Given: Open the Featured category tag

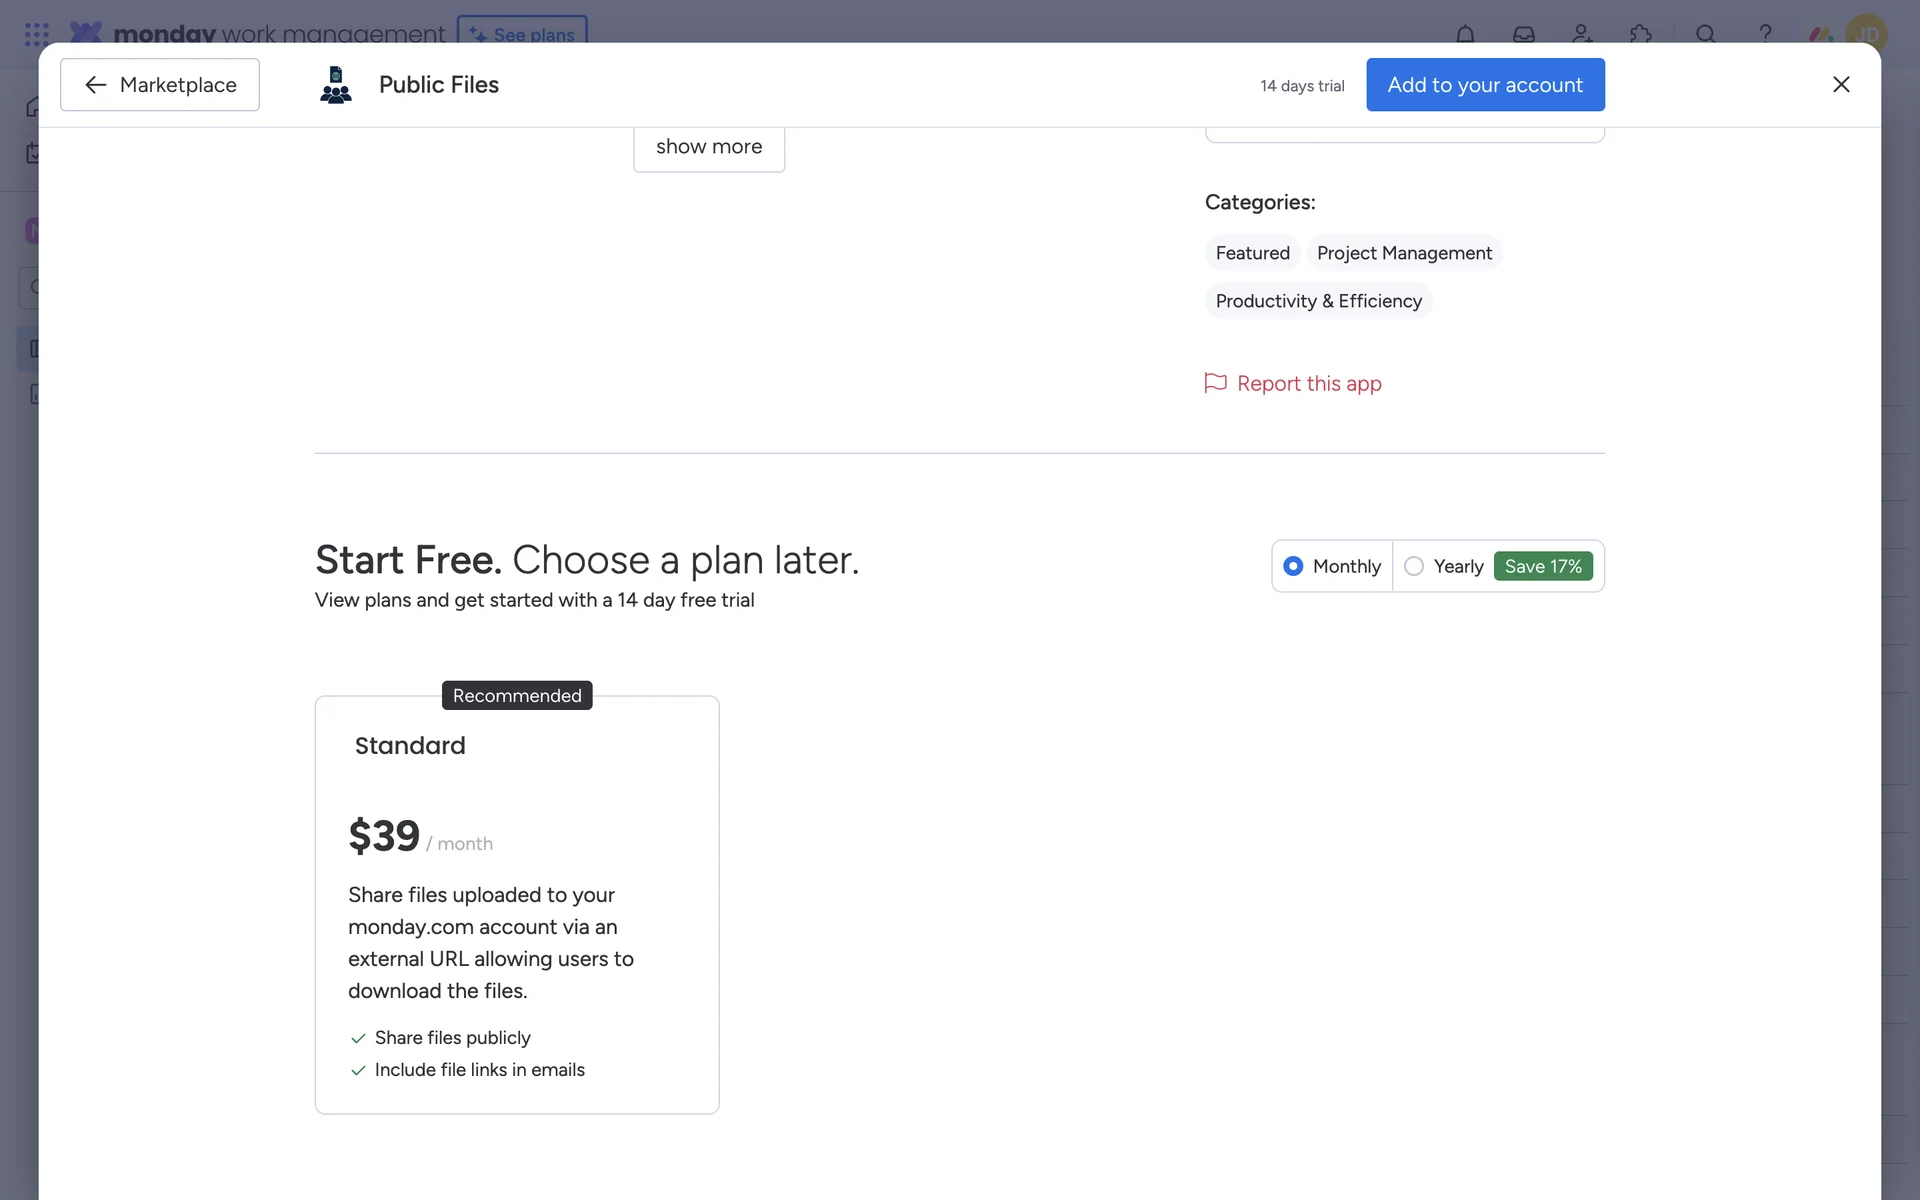Looking at the screenshot, I should point(1252,253).
